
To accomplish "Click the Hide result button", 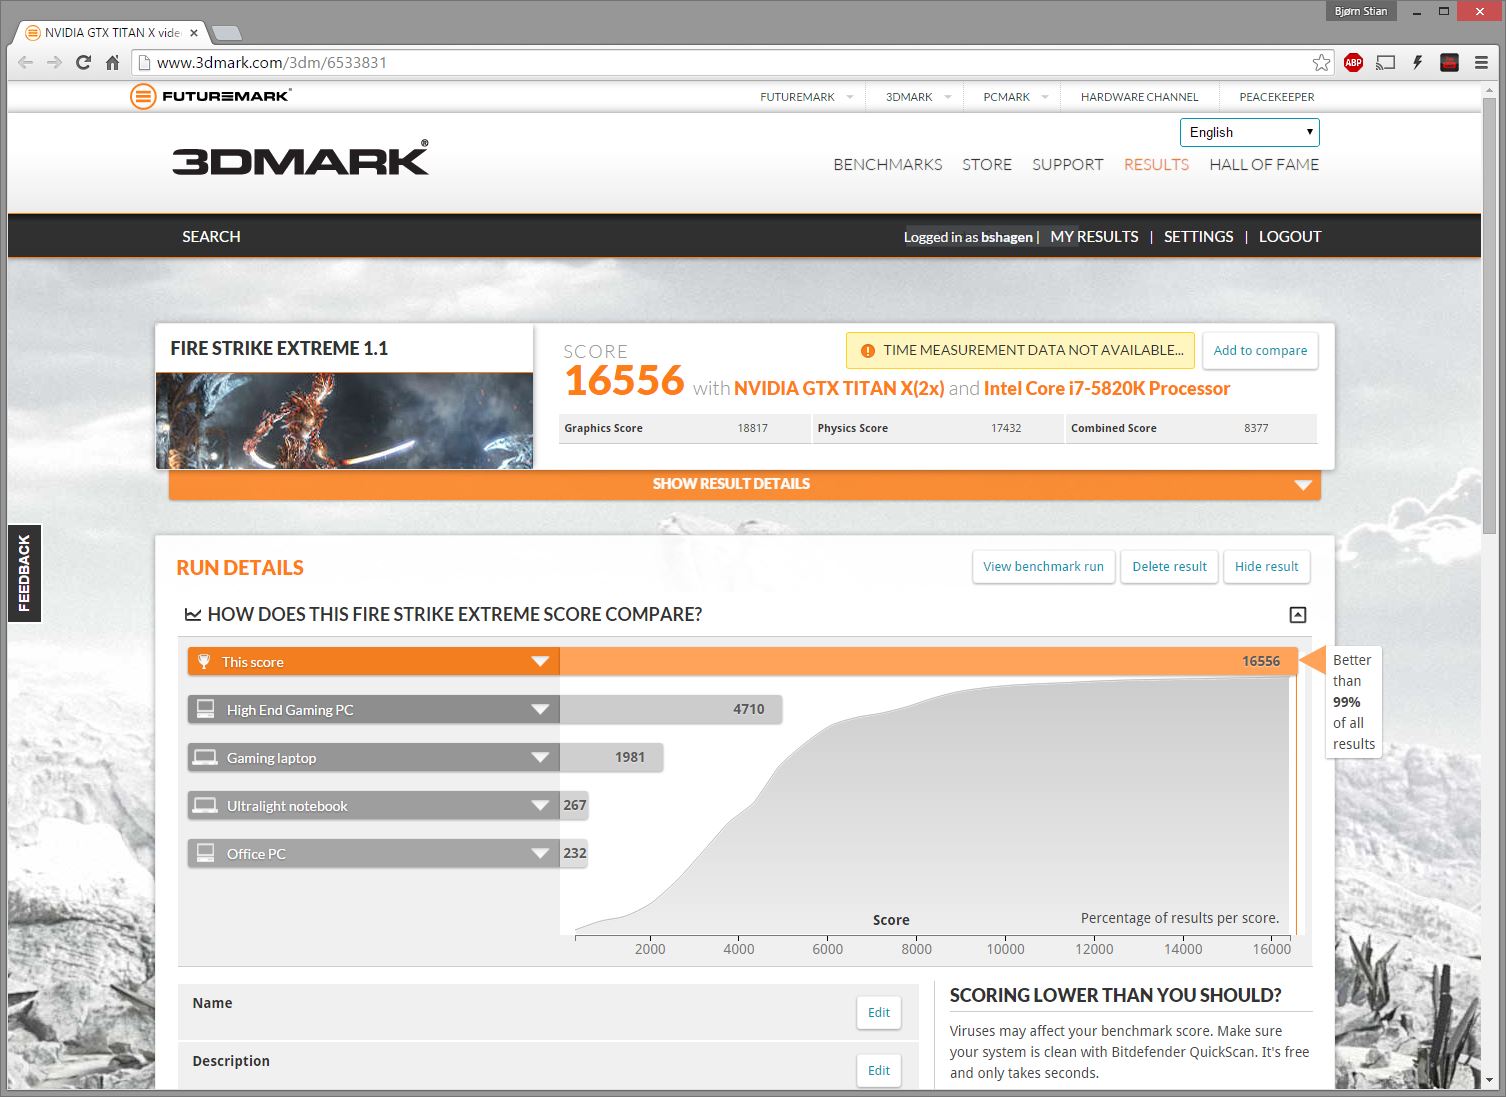I will (1266, 567).
